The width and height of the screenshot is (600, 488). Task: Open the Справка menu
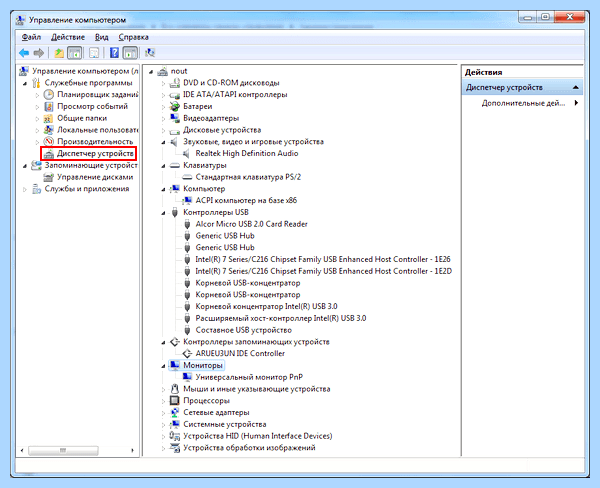(x=133, y=37)
